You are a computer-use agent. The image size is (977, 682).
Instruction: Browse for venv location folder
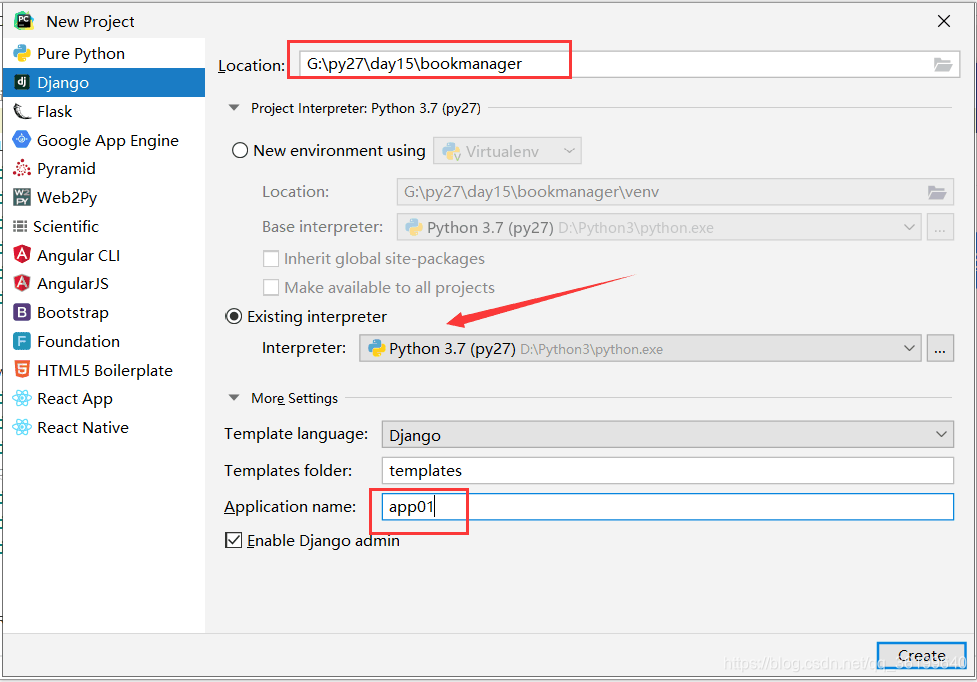tap(937, 192)
